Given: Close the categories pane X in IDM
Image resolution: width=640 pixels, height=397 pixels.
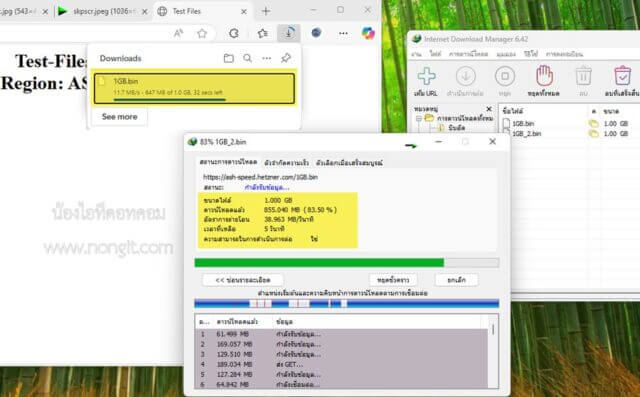Looking at the screenshot, I should 489,109.
